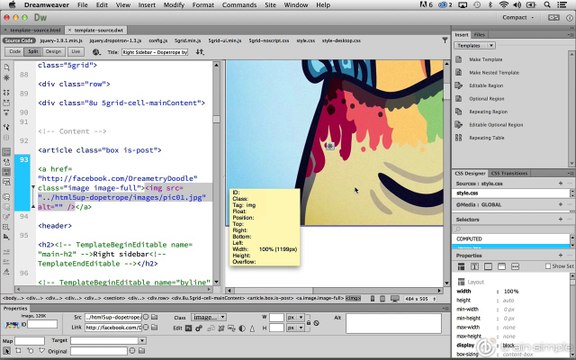Show the Layout category in CSS properties
Screen dimensions: 576x360
point(461,267)
